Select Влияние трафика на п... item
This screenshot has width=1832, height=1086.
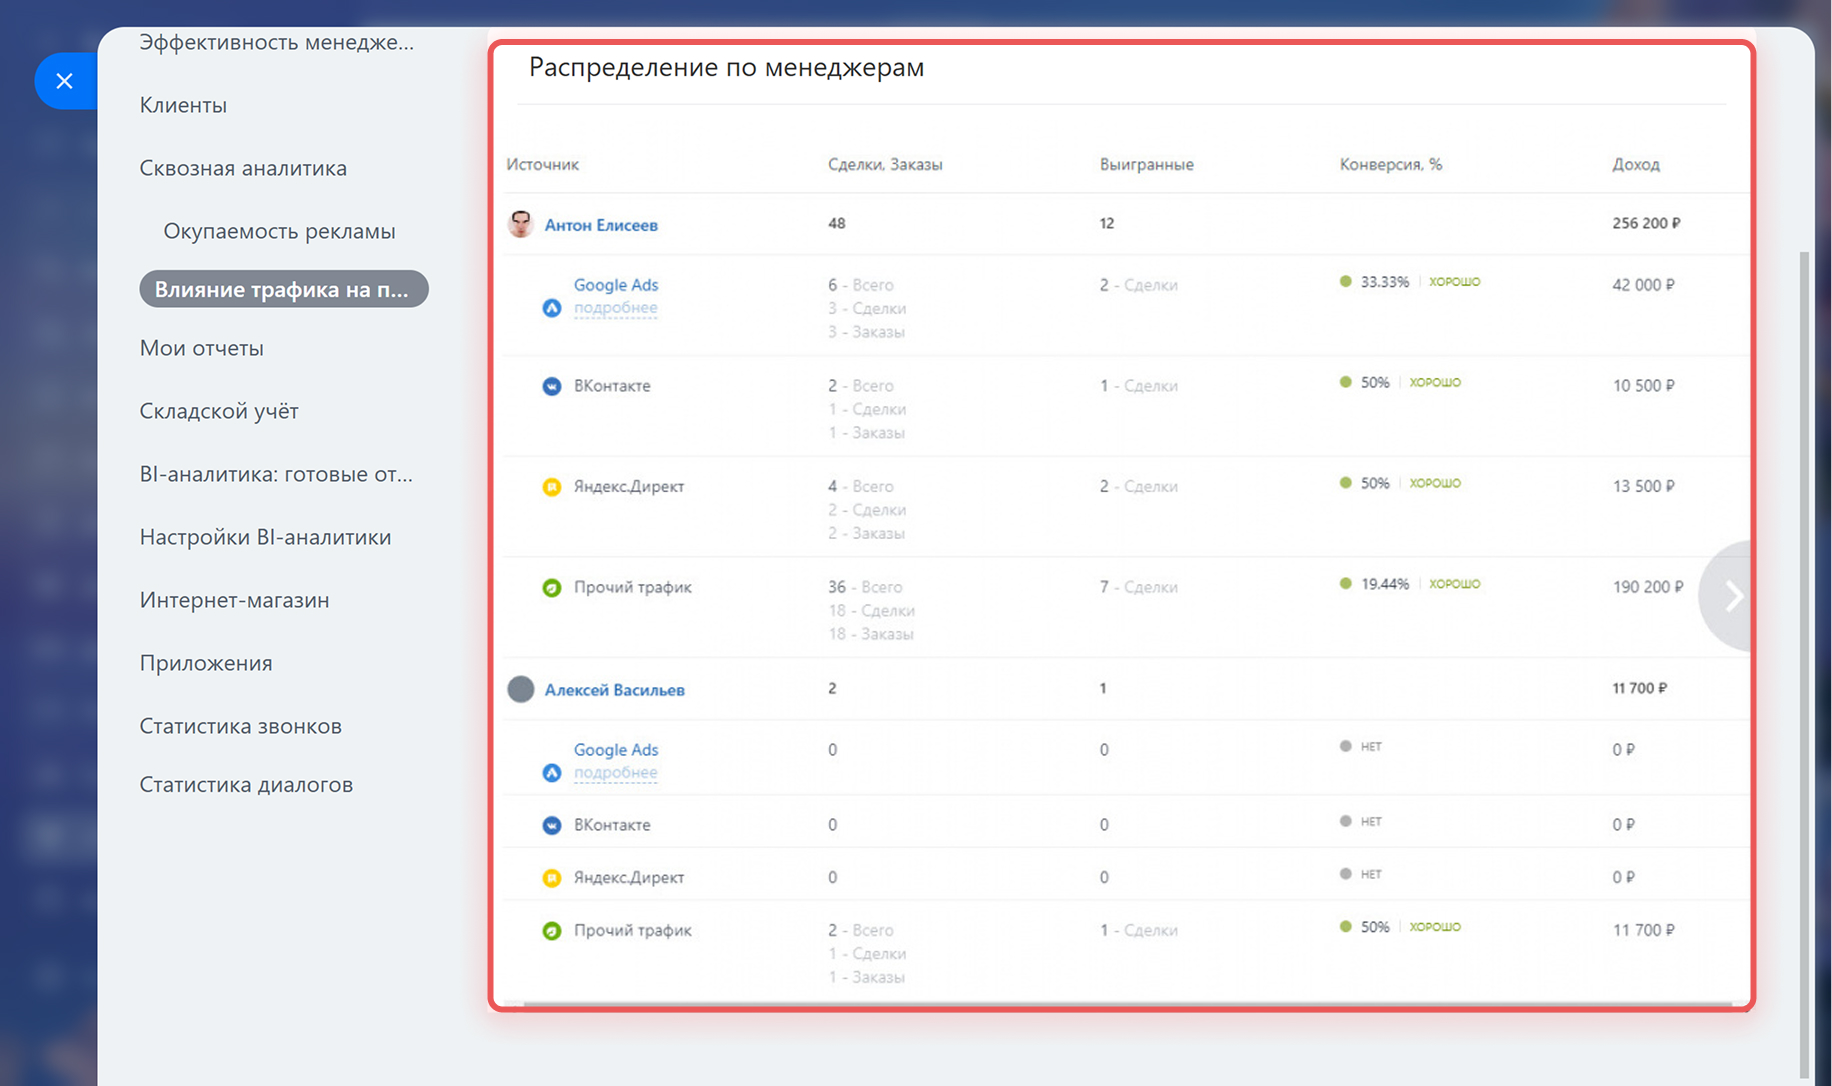[284, 289]
